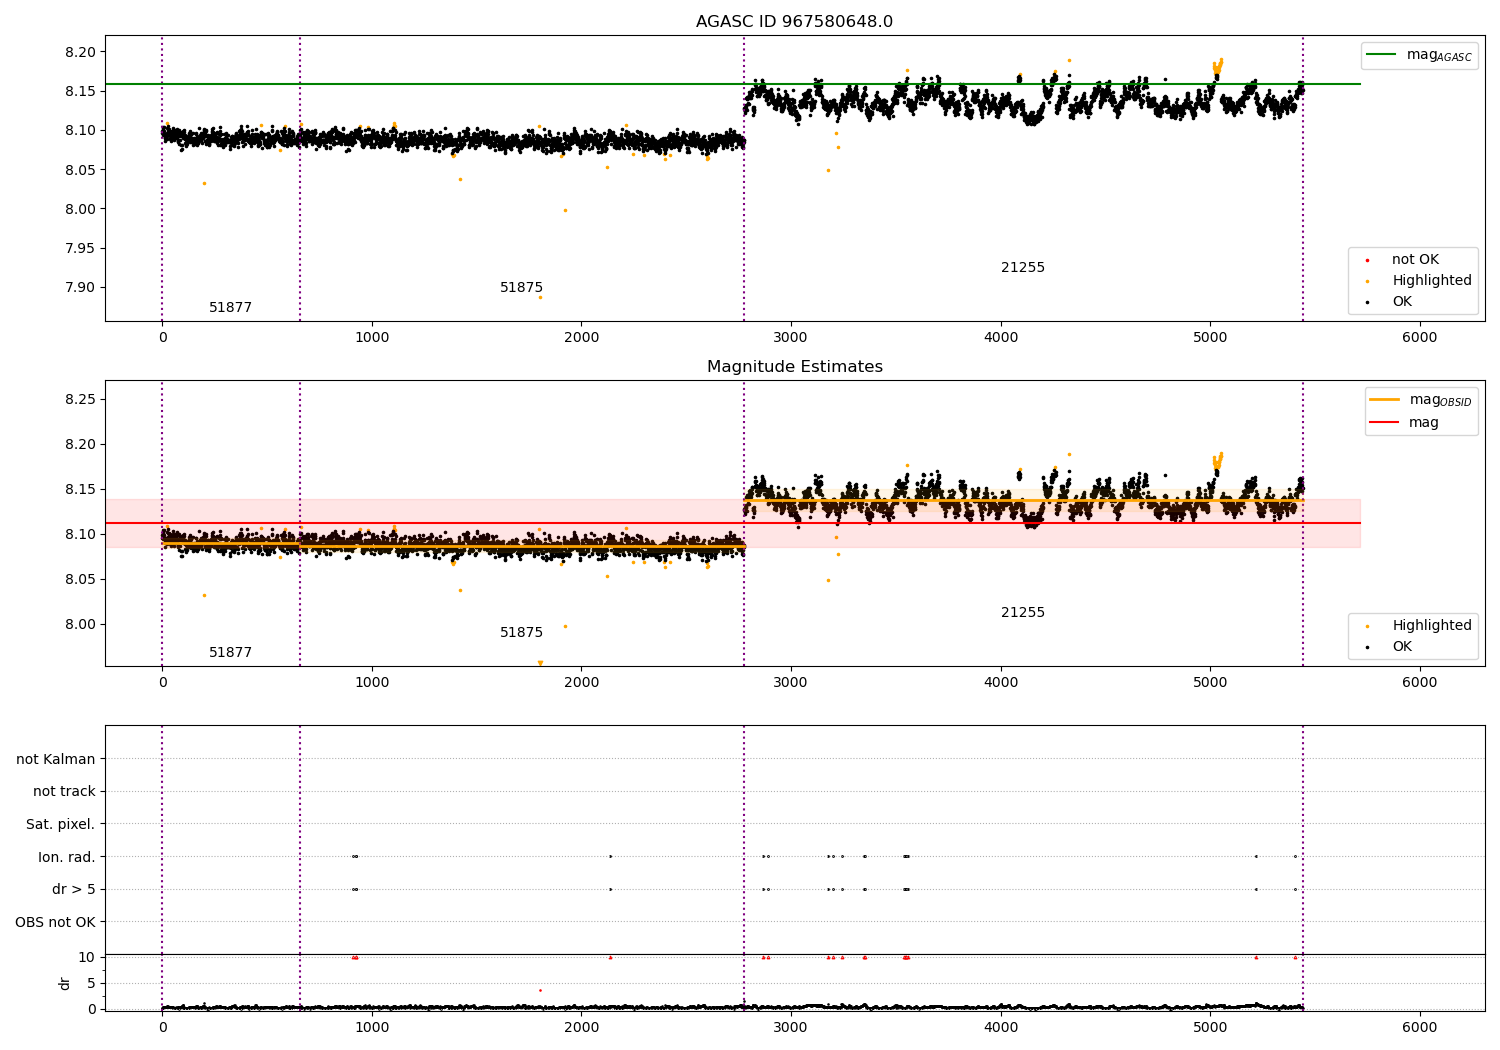
Task: Click the orange mag OBSID legend line
Action: (x=1384, y=399)
